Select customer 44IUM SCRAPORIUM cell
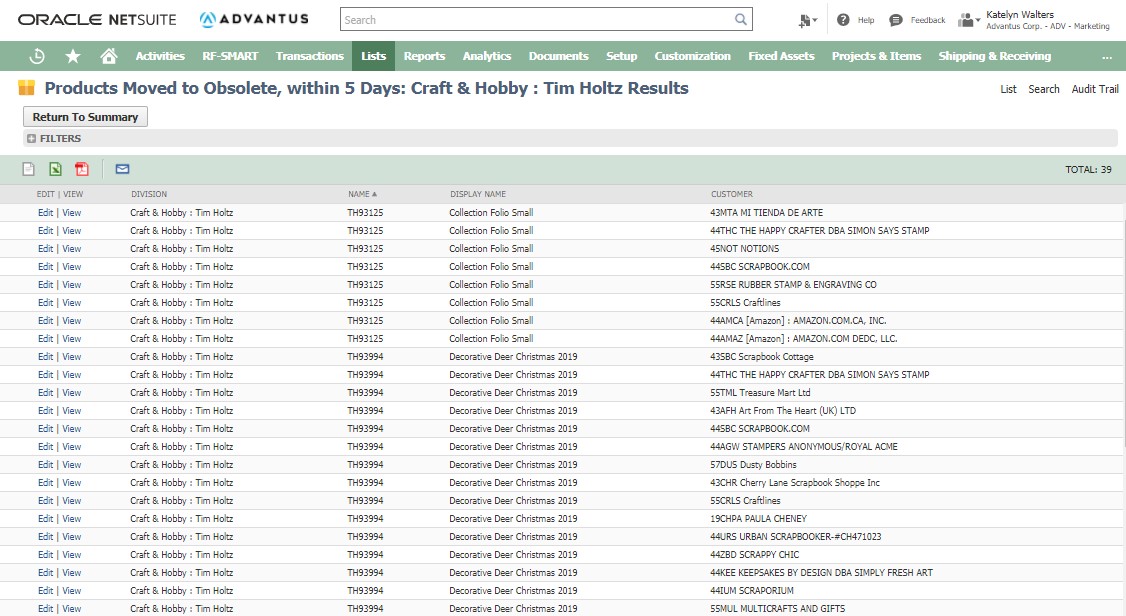Screen dimensions: 1126x616 click(752, 590)
